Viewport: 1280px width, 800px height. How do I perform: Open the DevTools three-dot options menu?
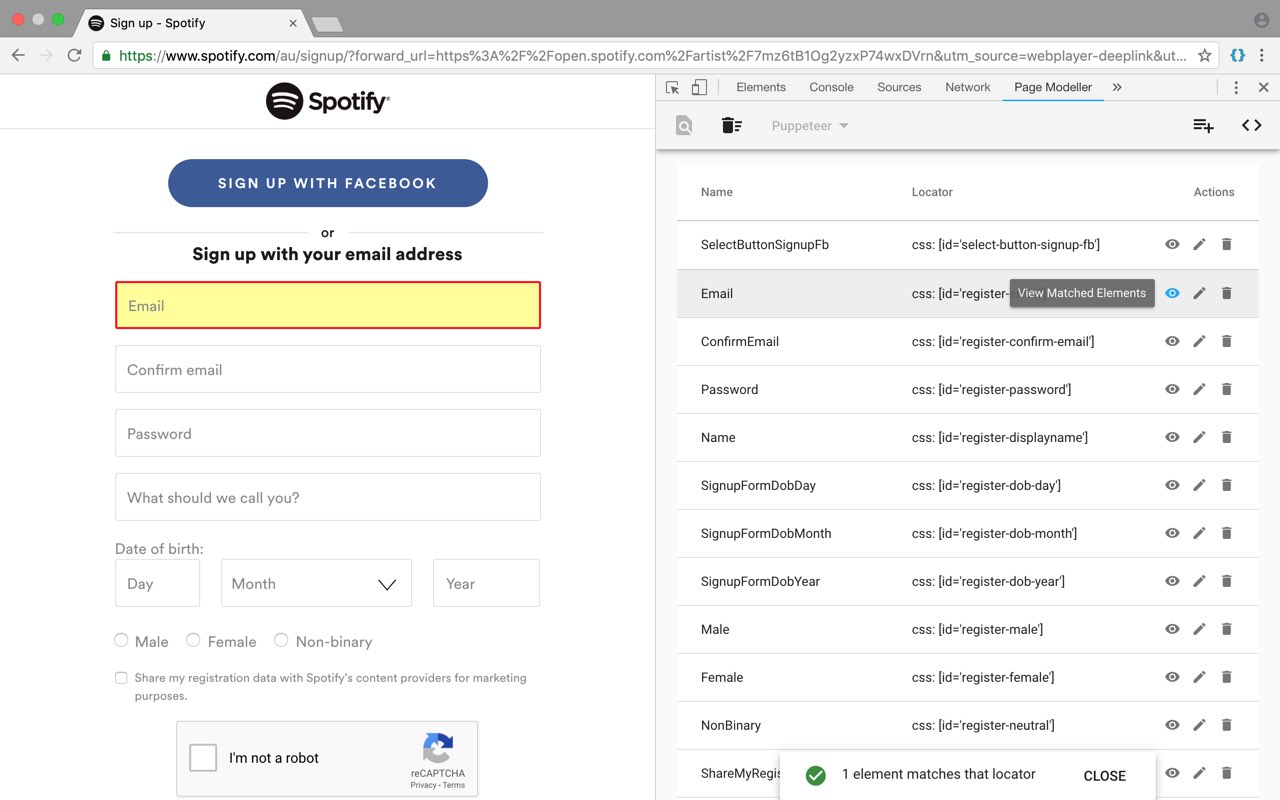[x=1237, y=88]
